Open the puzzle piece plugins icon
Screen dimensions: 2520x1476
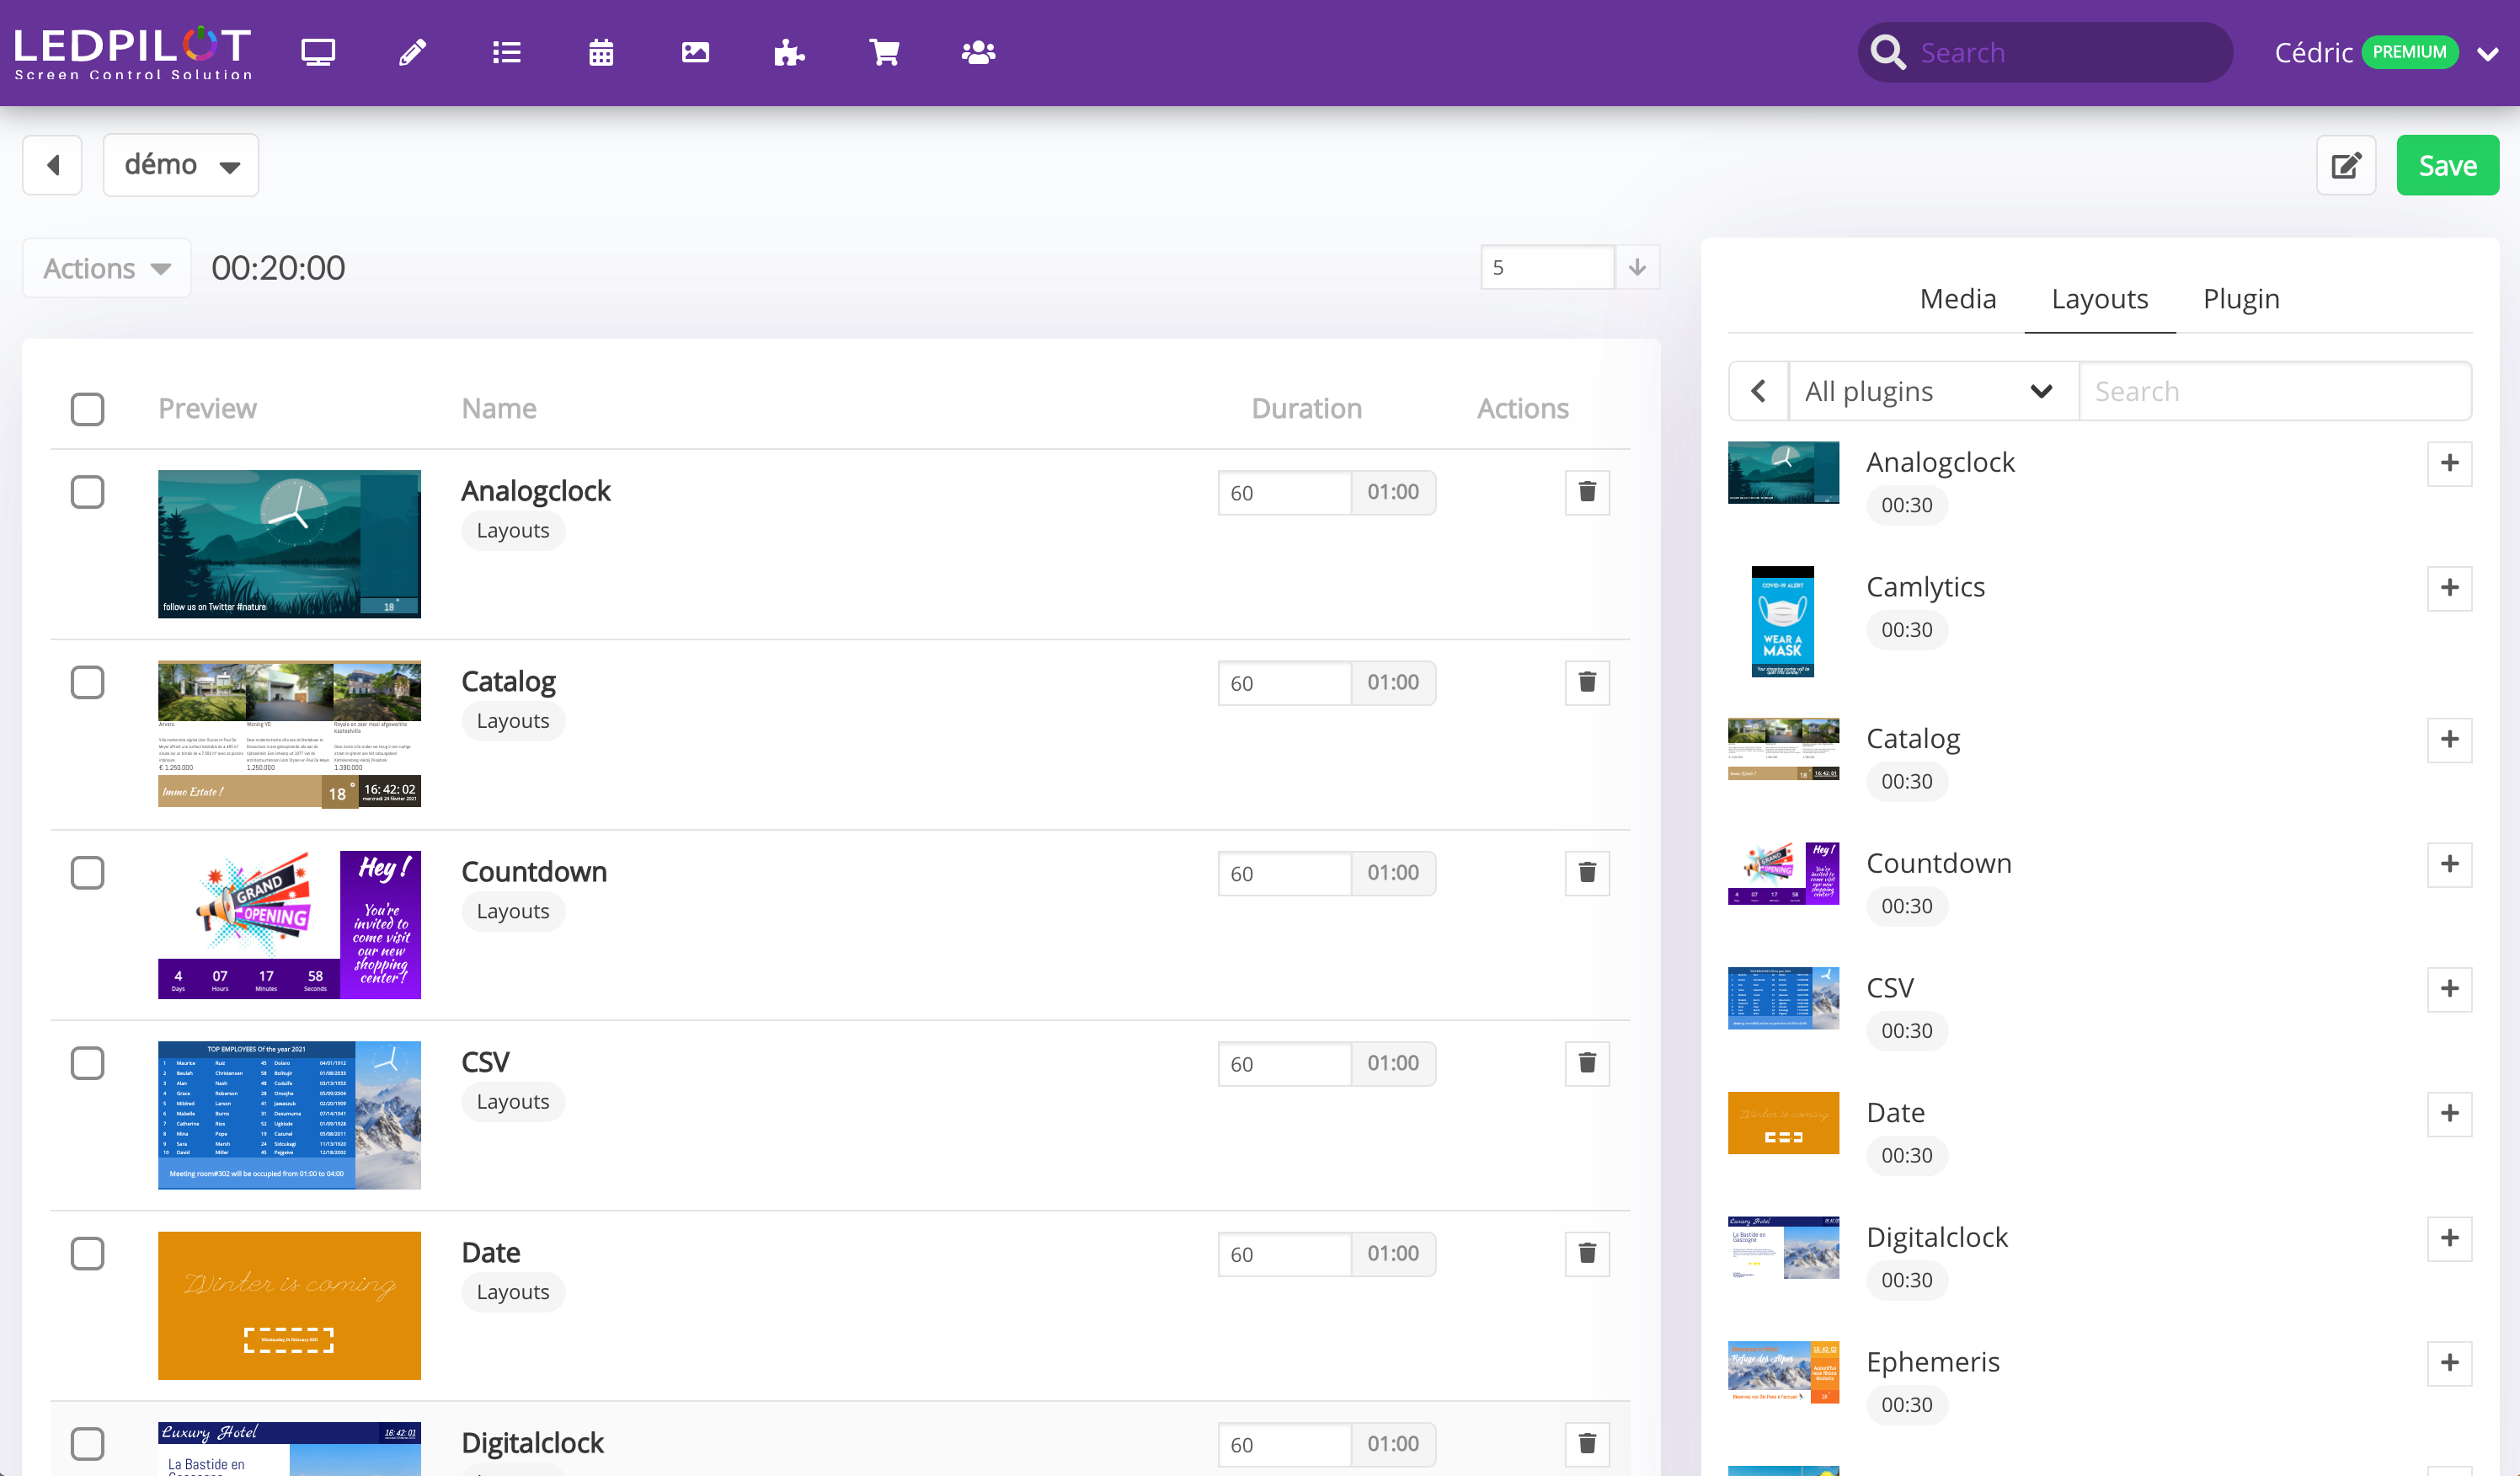[x=789, y=52]
